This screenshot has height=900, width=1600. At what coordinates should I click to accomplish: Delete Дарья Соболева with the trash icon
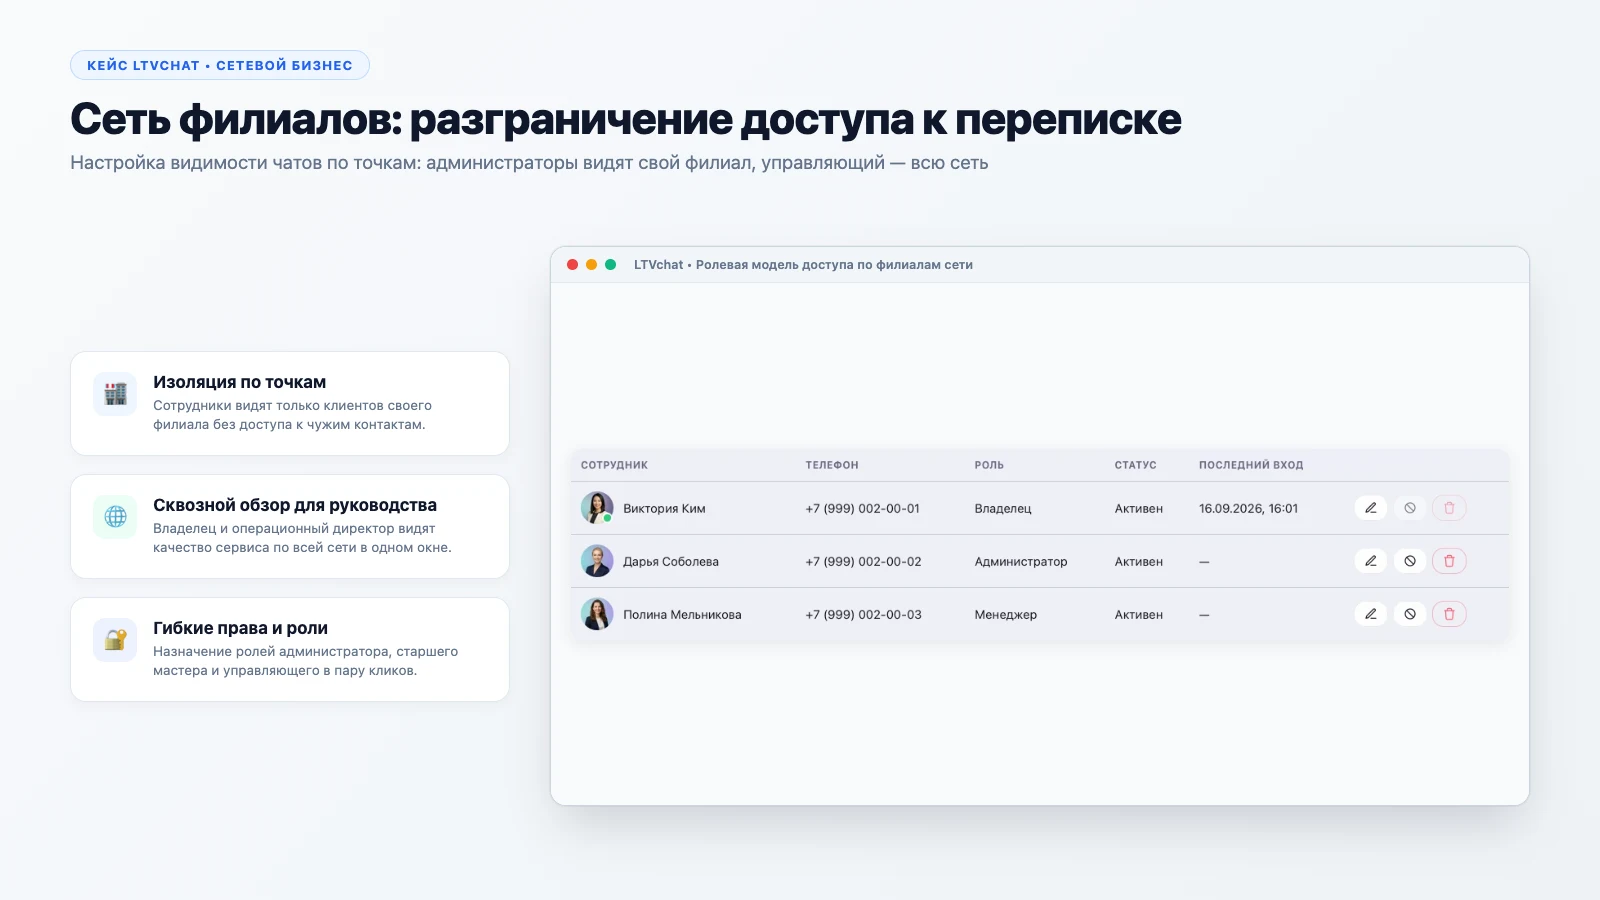pyautogui.click(x=1449, y=561)
